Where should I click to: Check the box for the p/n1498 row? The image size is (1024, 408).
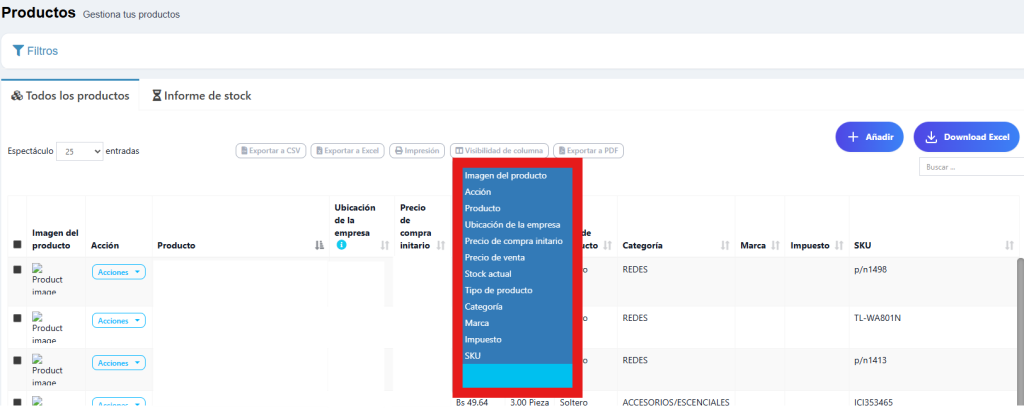(17, 269)
